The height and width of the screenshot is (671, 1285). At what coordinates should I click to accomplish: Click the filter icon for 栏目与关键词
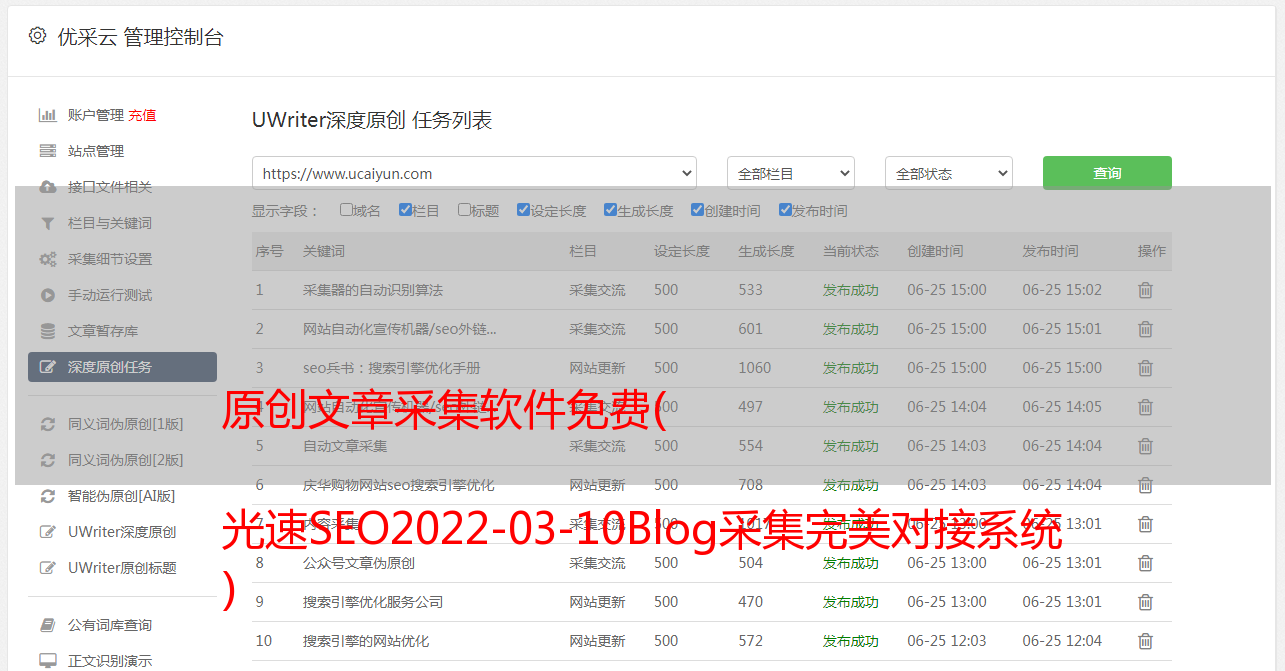click(x=47, y=223)
